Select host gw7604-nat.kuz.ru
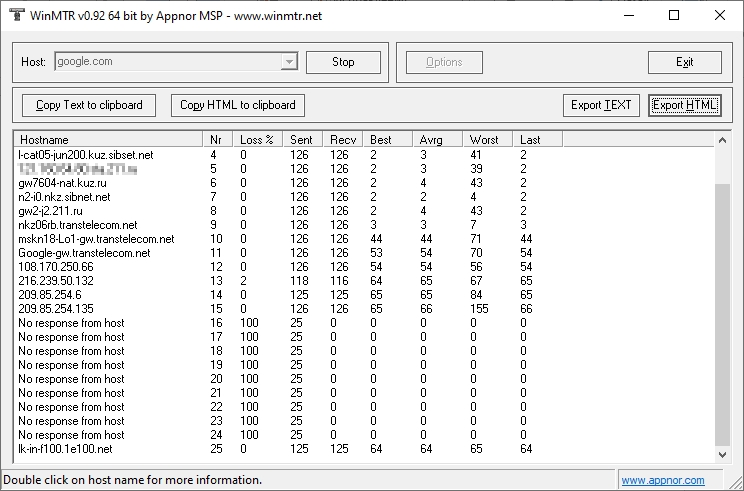This screenshot has width=744, height=491. click(x=62, y=183)
